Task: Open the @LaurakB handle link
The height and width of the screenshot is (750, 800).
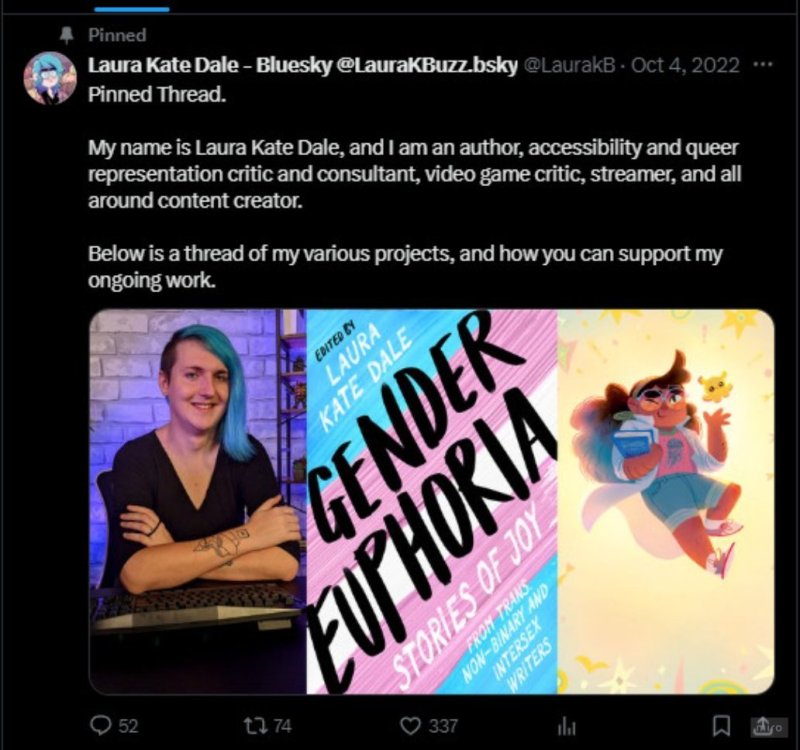Action: point(569,65)
